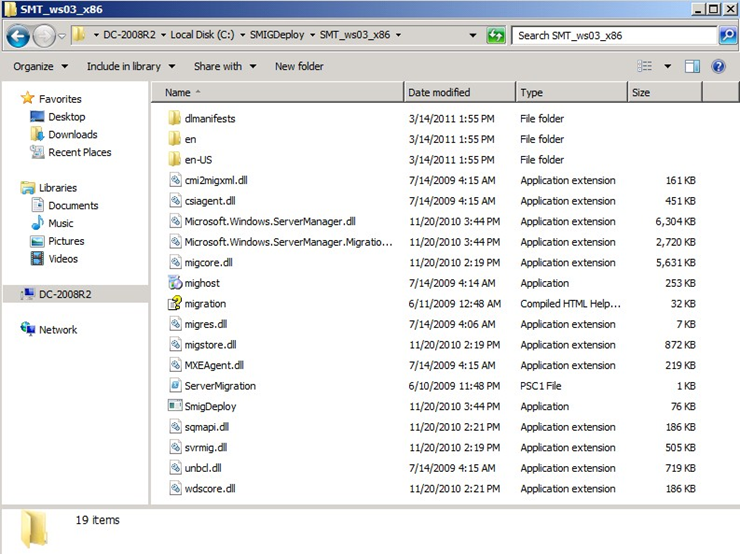The image size is (740, 554).
Task: Expand dropdown arrow after DC-2008R2 breadcrumb
Action: click(163, 35)
